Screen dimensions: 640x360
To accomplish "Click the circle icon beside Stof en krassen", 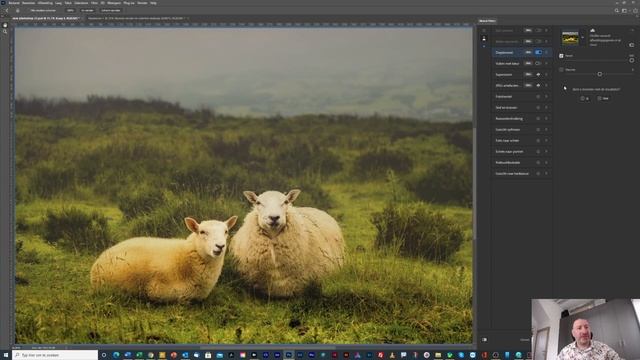I will tap(538, 107).
